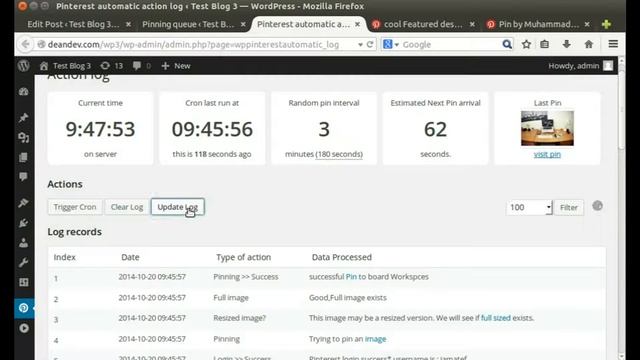Click Good,Full image exists text
The width and height of the screenshot is (640, 360).
(348, 298)
